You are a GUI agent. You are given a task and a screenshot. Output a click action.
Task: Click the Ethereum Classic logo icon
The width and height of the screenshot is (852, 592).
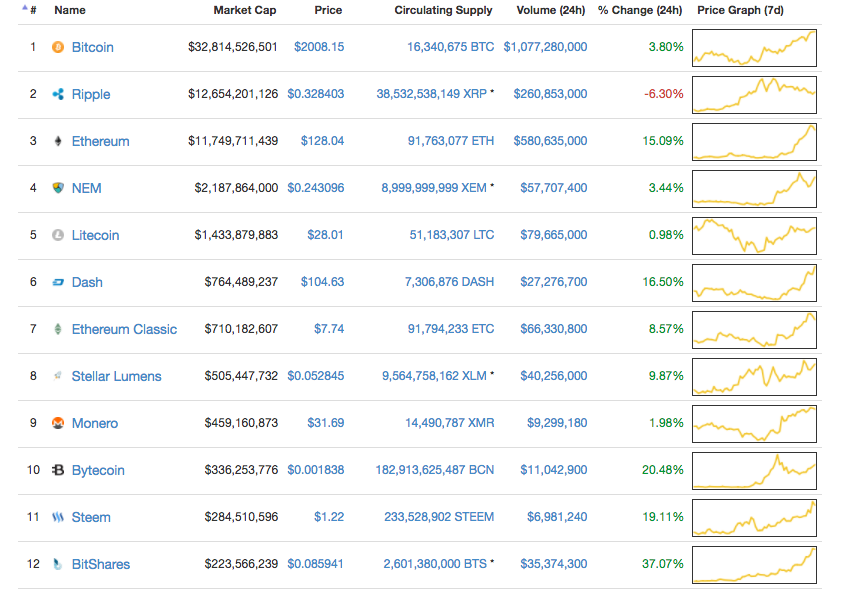[58, 329]
